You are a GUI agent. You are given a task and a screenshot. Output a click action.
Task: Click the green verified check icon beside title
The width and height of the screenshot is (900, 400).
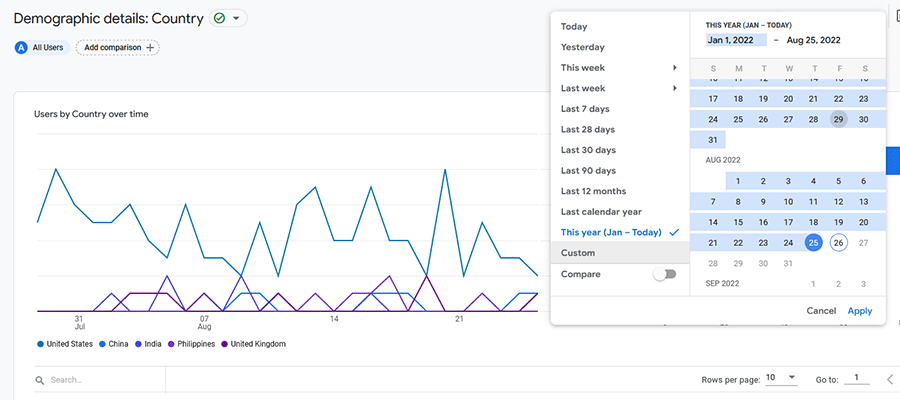coord(219,18)
